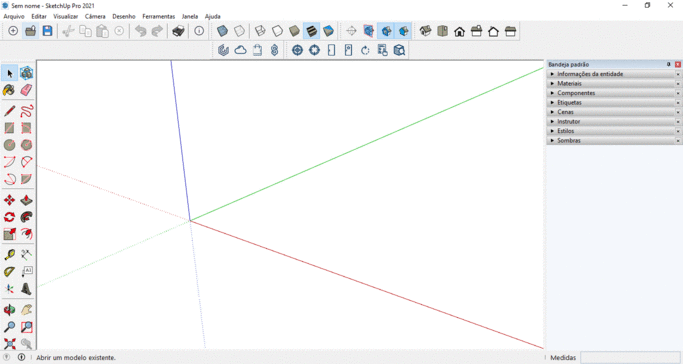Open the Ferramentas menu
This screenshot has height=364, width=683.
coord(159,16)
